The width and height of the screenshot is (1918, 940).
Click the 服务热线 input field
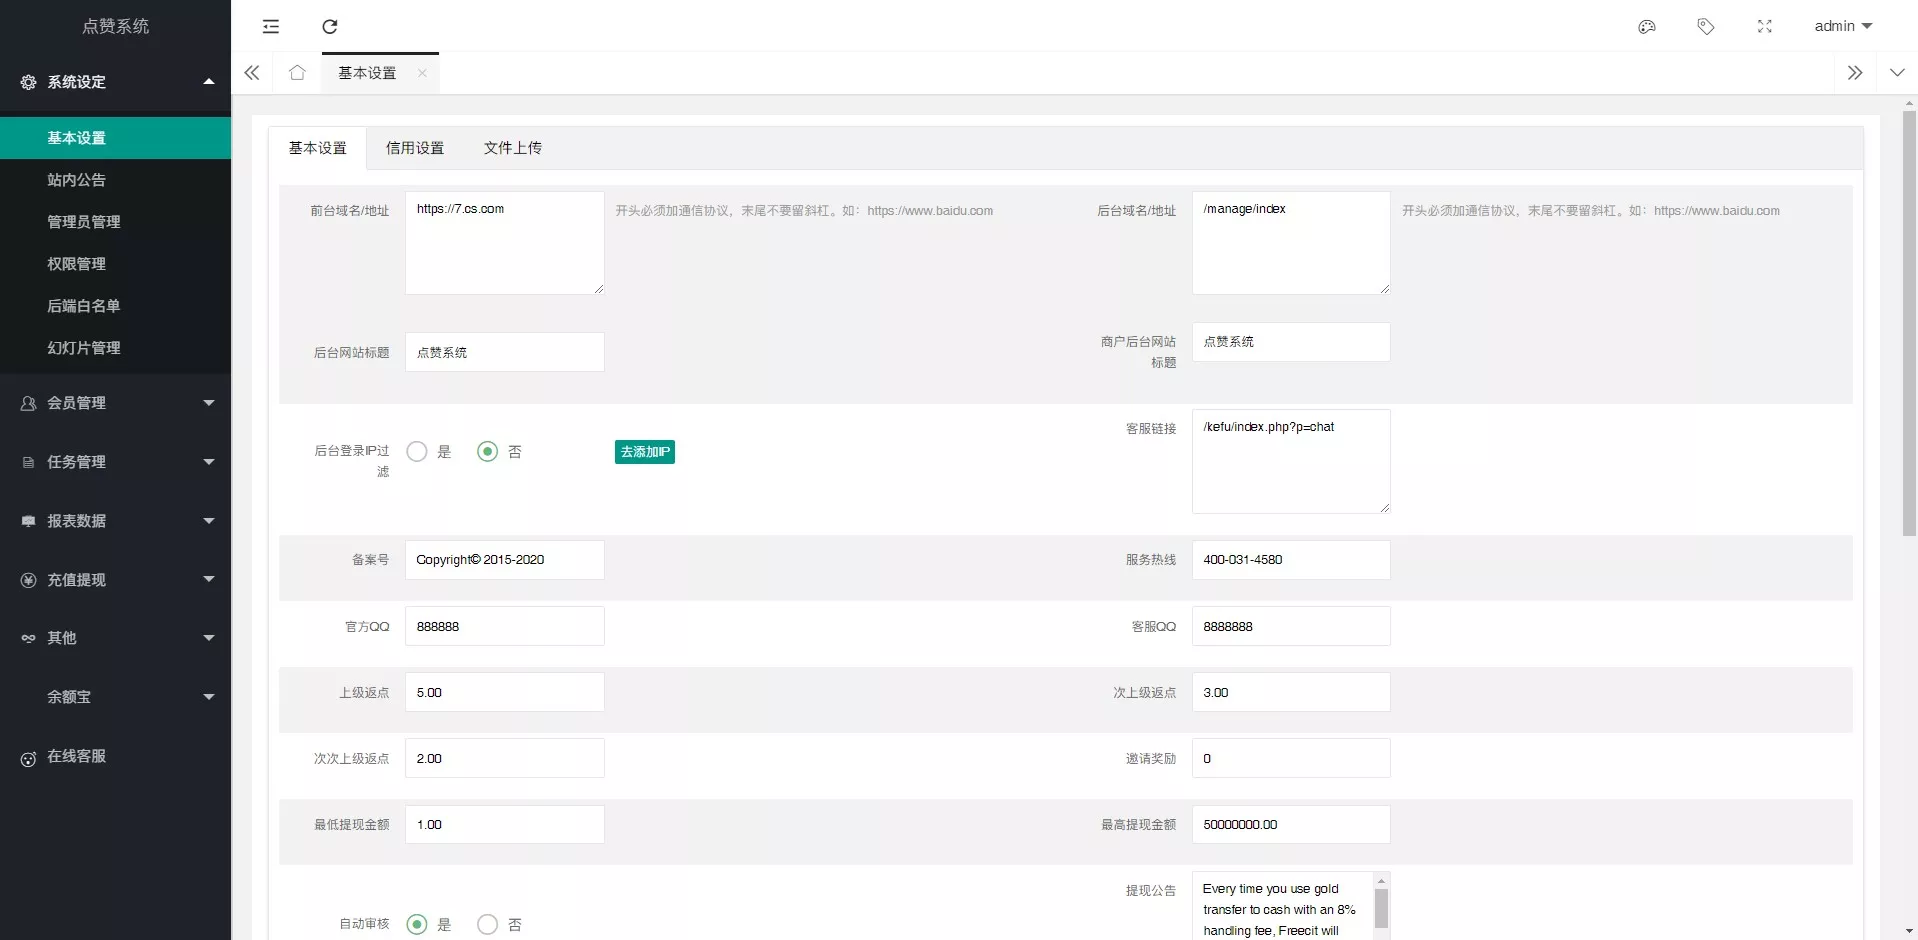click(x=1290, y=560)
